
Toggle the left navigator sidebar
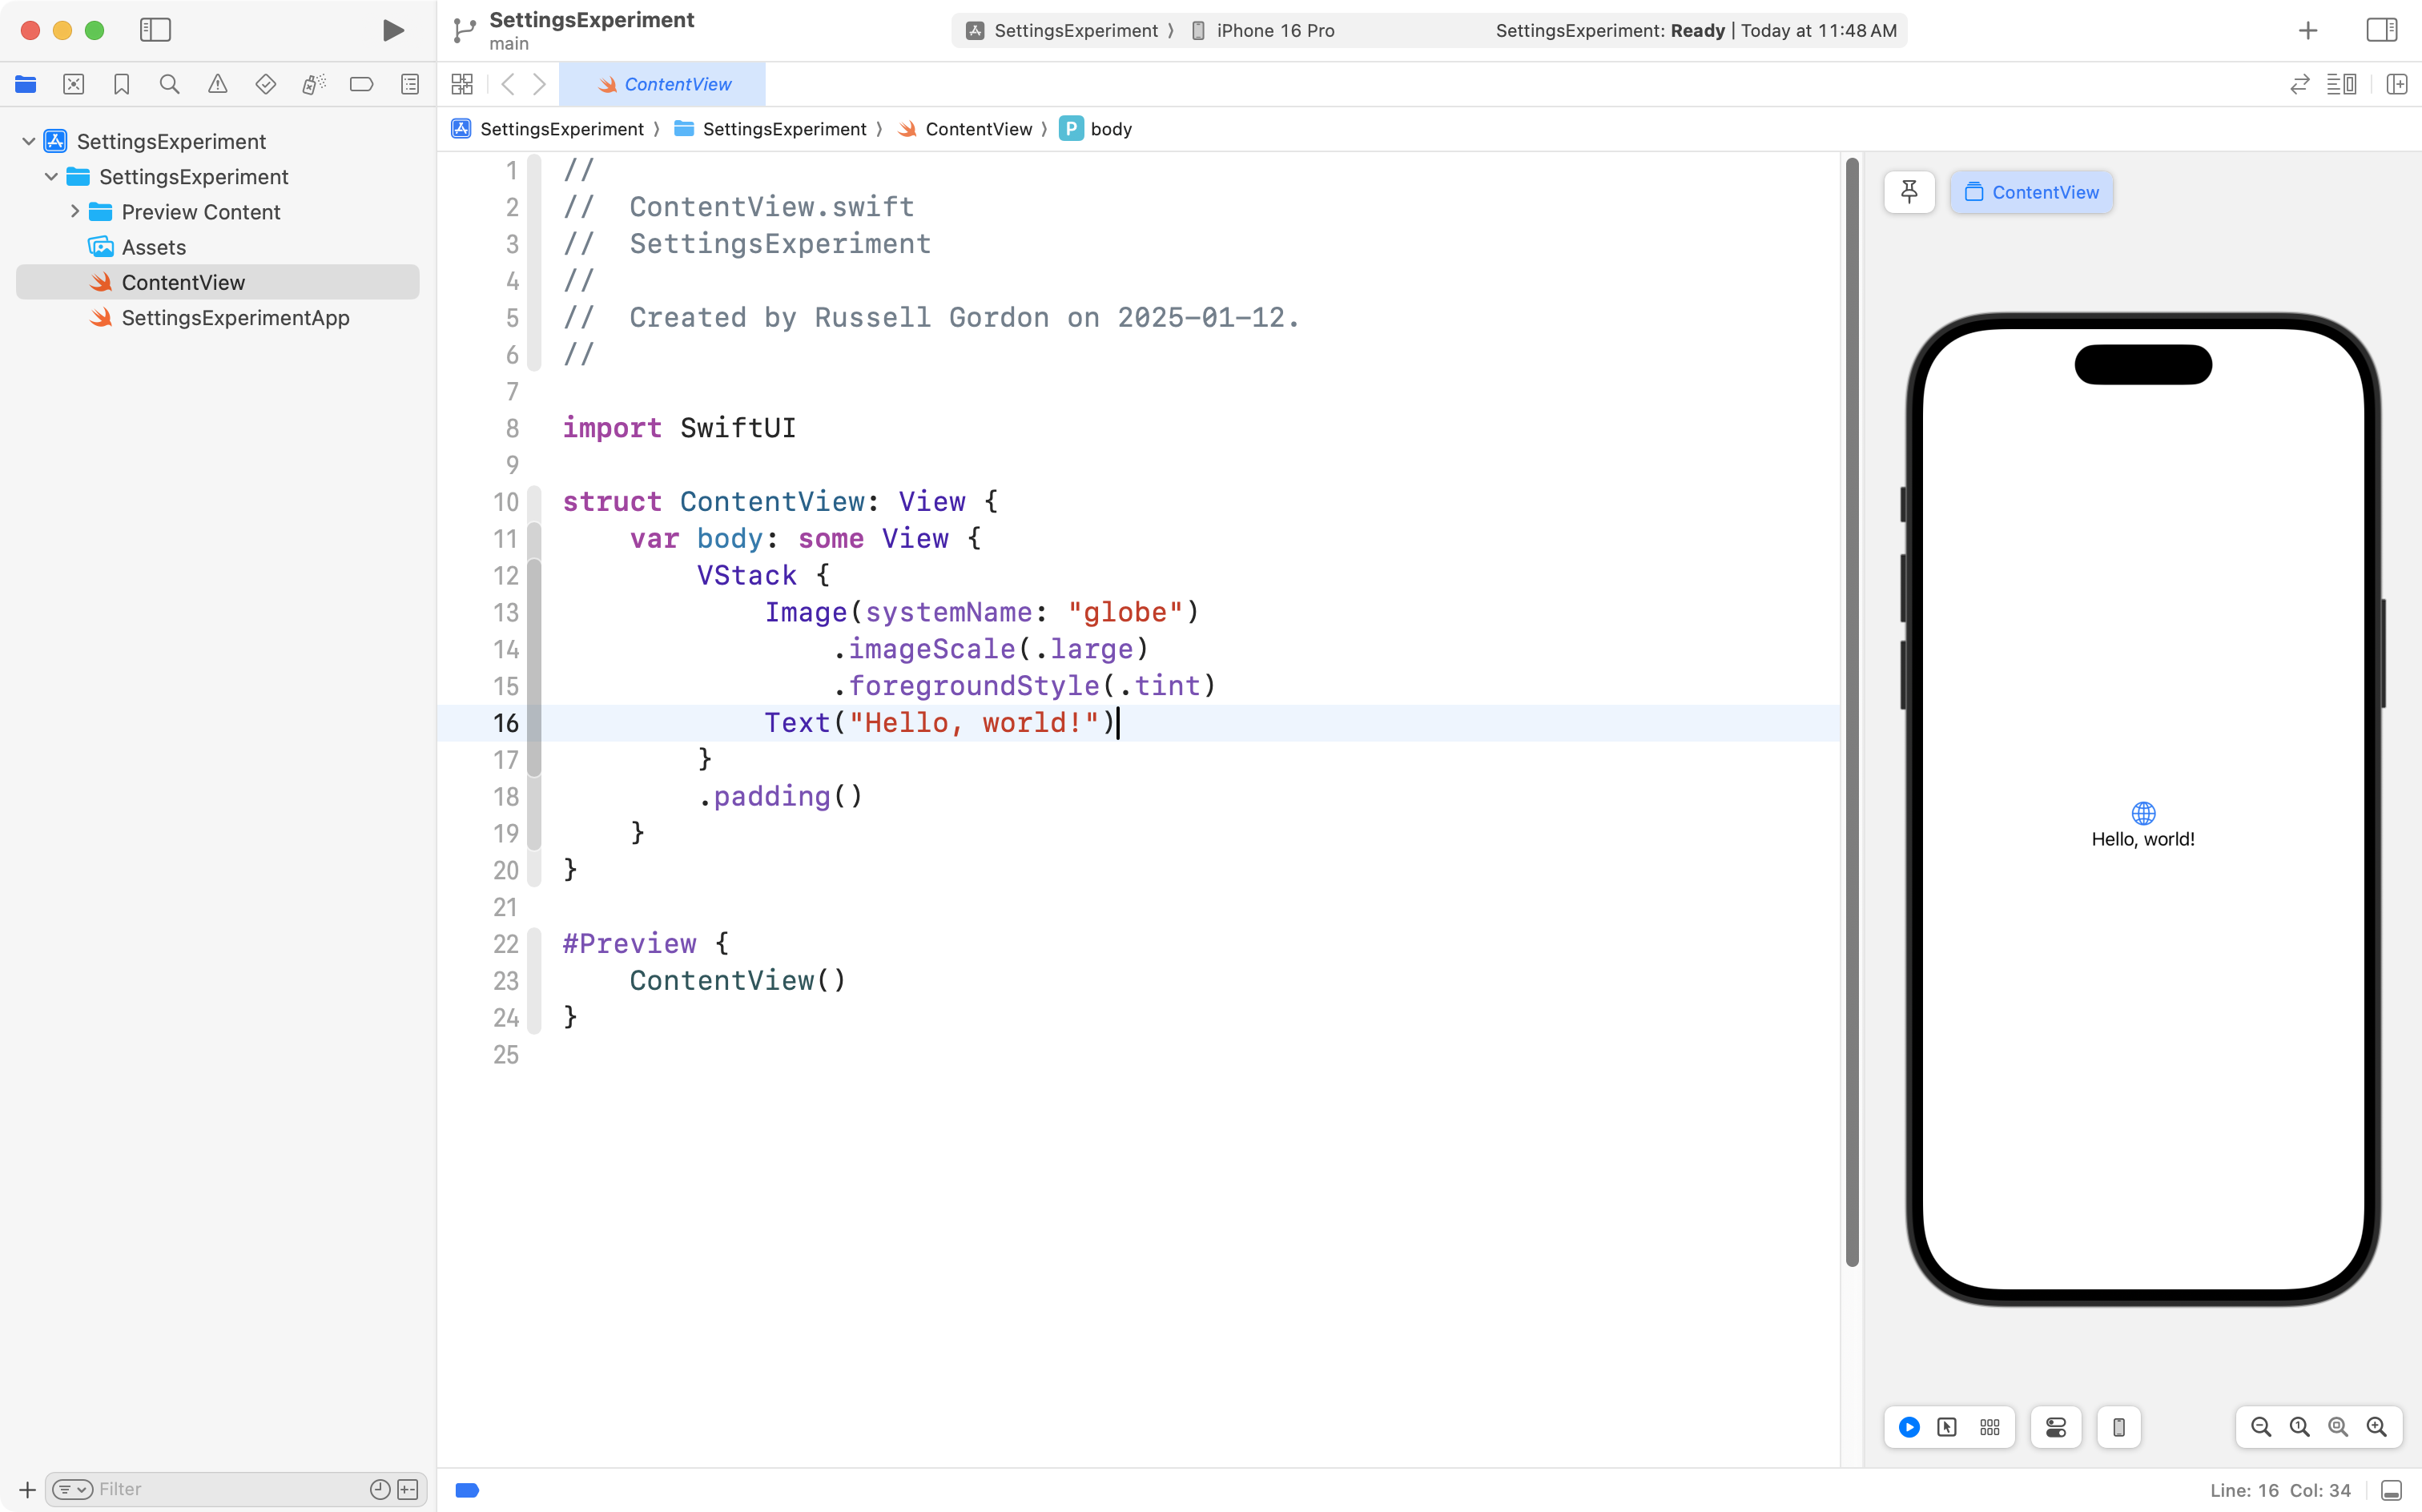pyautogui.click(x=155, y=30)
